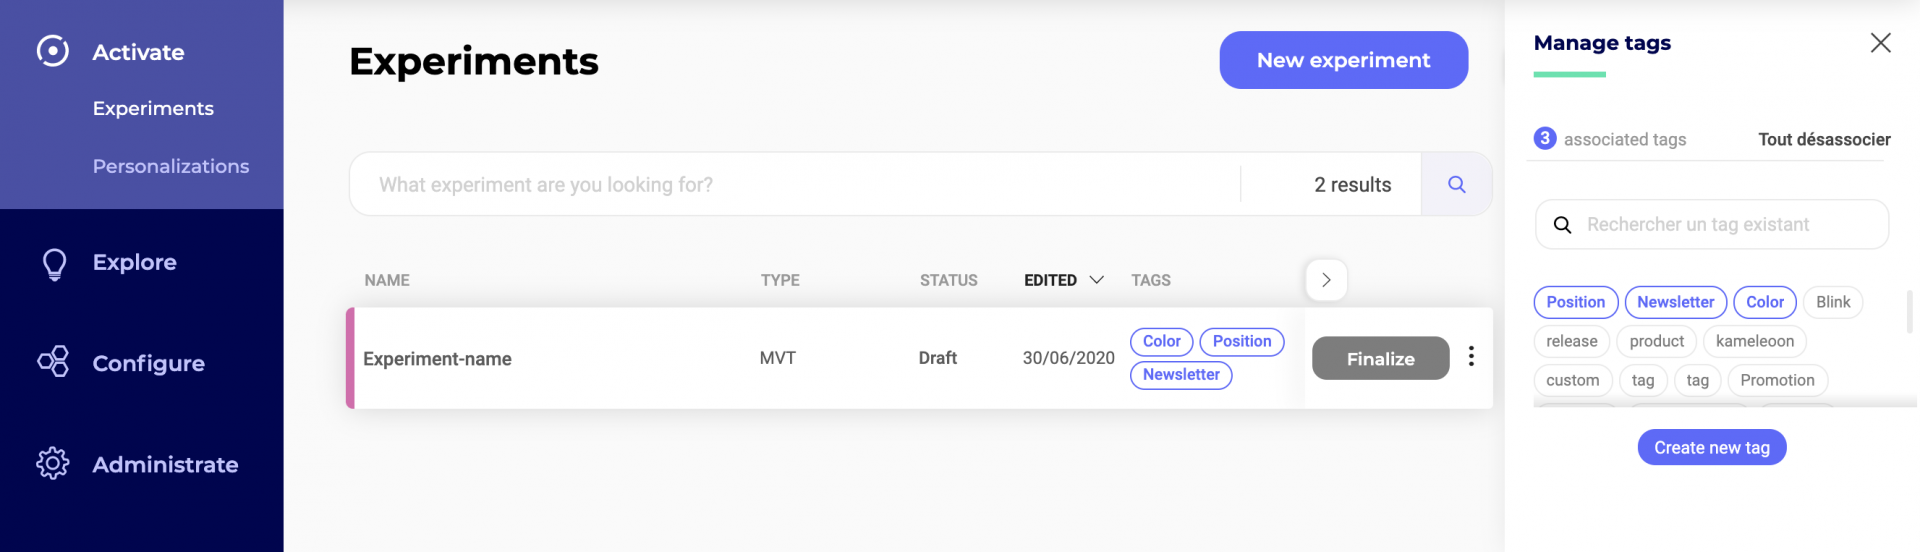Toggle the kameleoon tag on

[1755, 341]
